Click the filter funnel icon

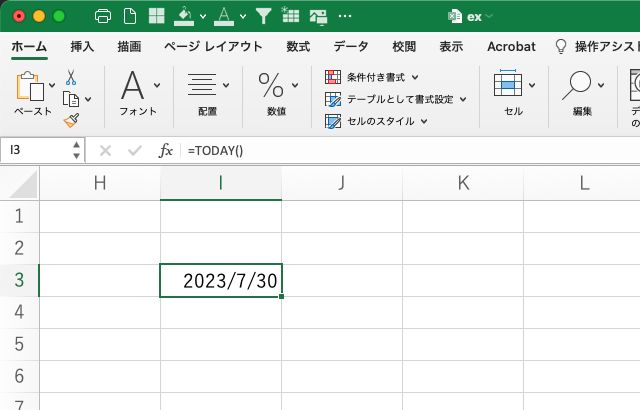coord(263,16)
